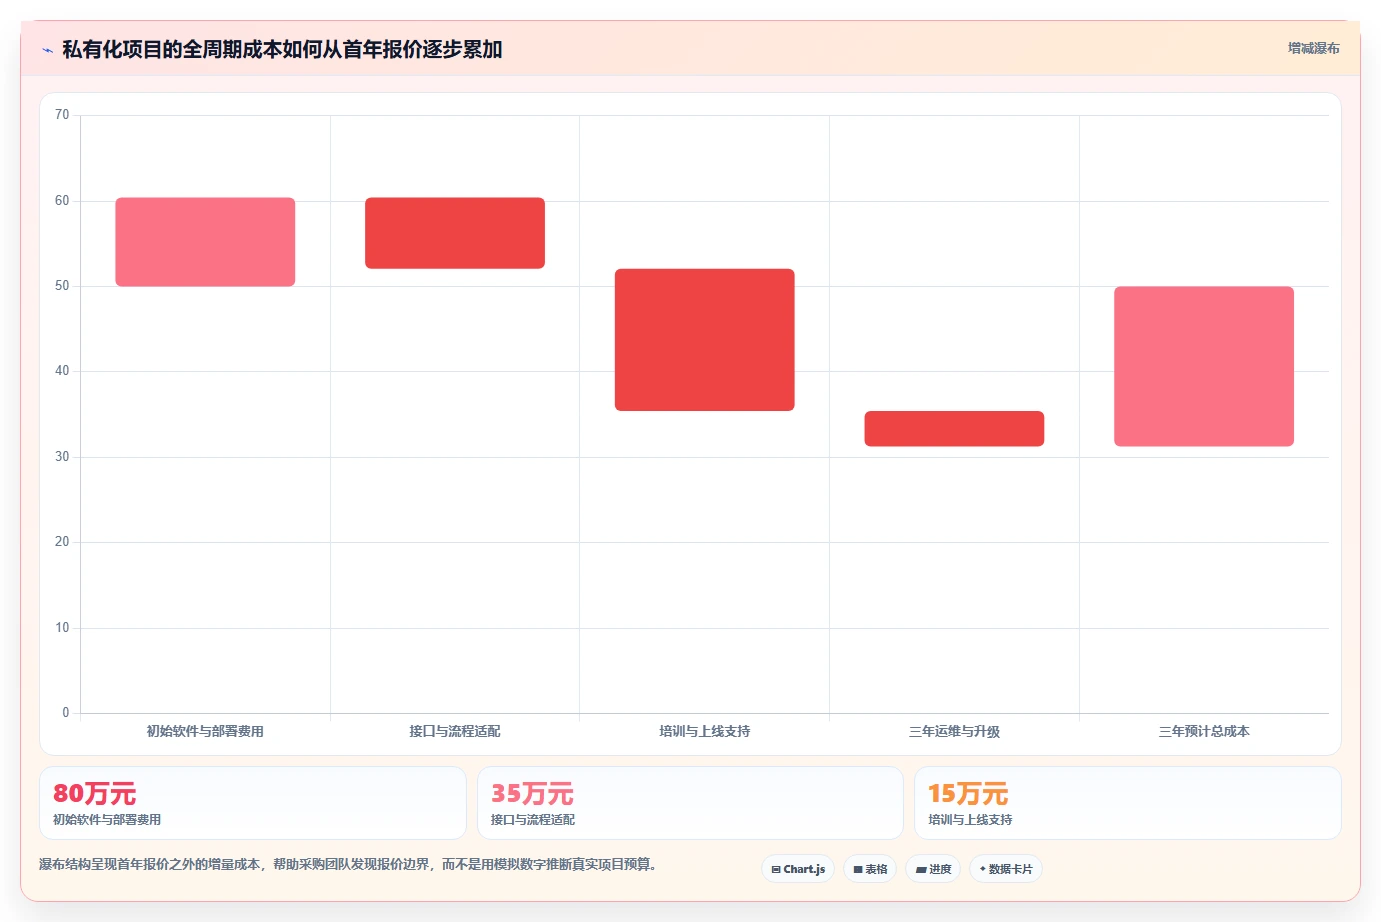Click the 70 value on the y-axis
Image resolution: width=1381 pixels, height=922 pixels.
[62, 115]
